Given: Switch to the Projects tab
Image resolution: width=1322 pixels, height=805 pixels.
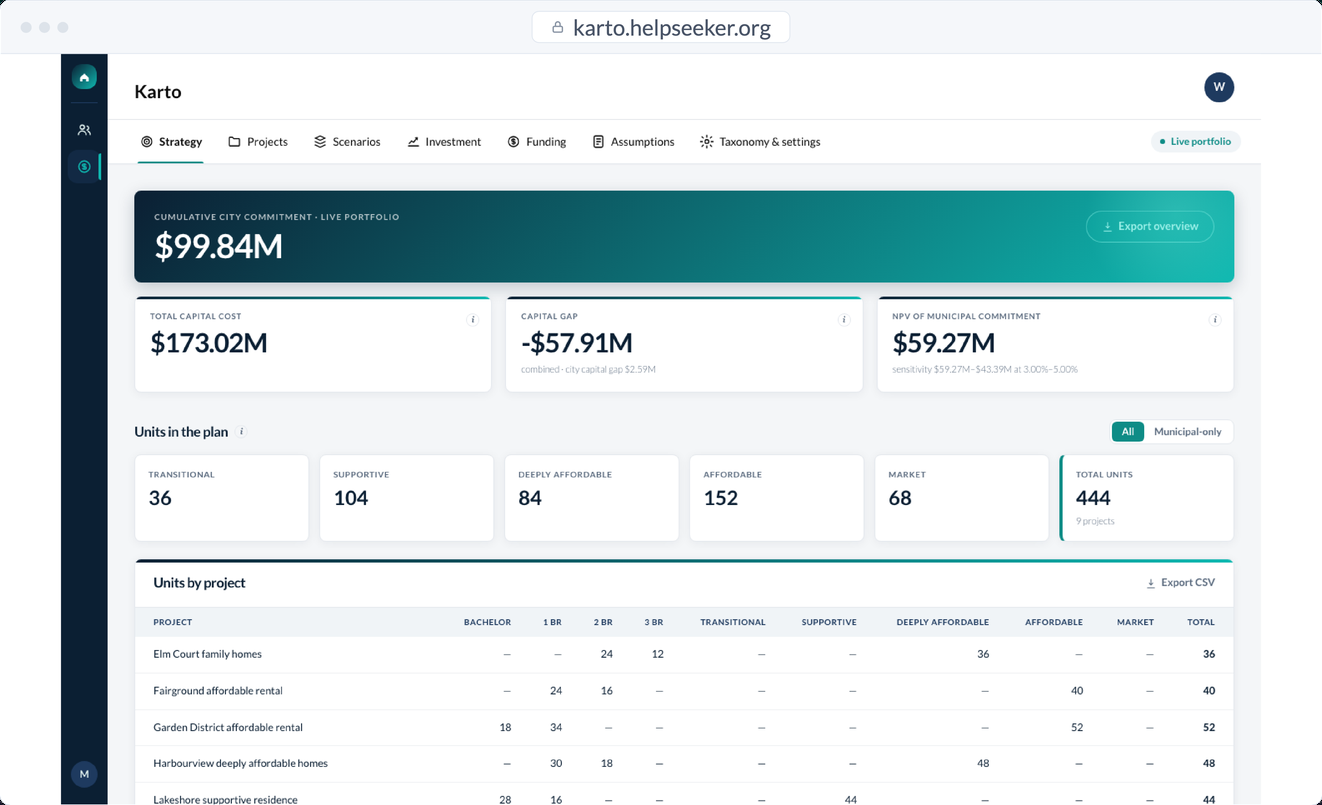Looking at the screenshot, I should [x=258, y=142].
